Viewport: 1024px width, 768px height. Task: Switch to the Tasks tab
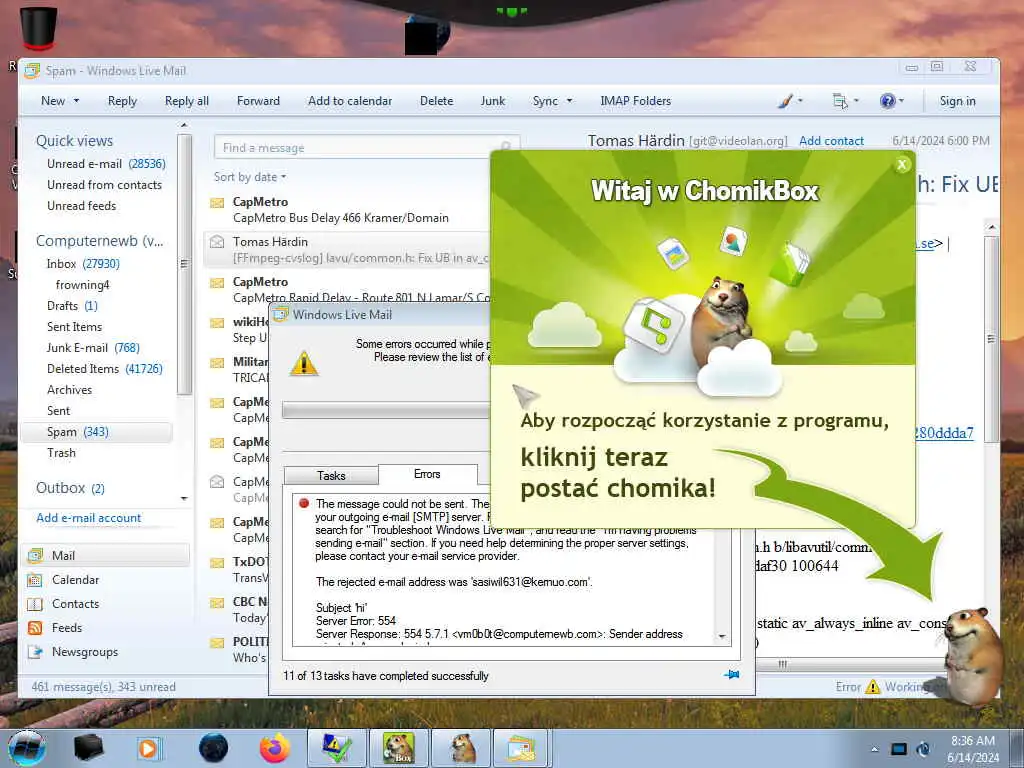pyautogui.click(x=331, y=475)
